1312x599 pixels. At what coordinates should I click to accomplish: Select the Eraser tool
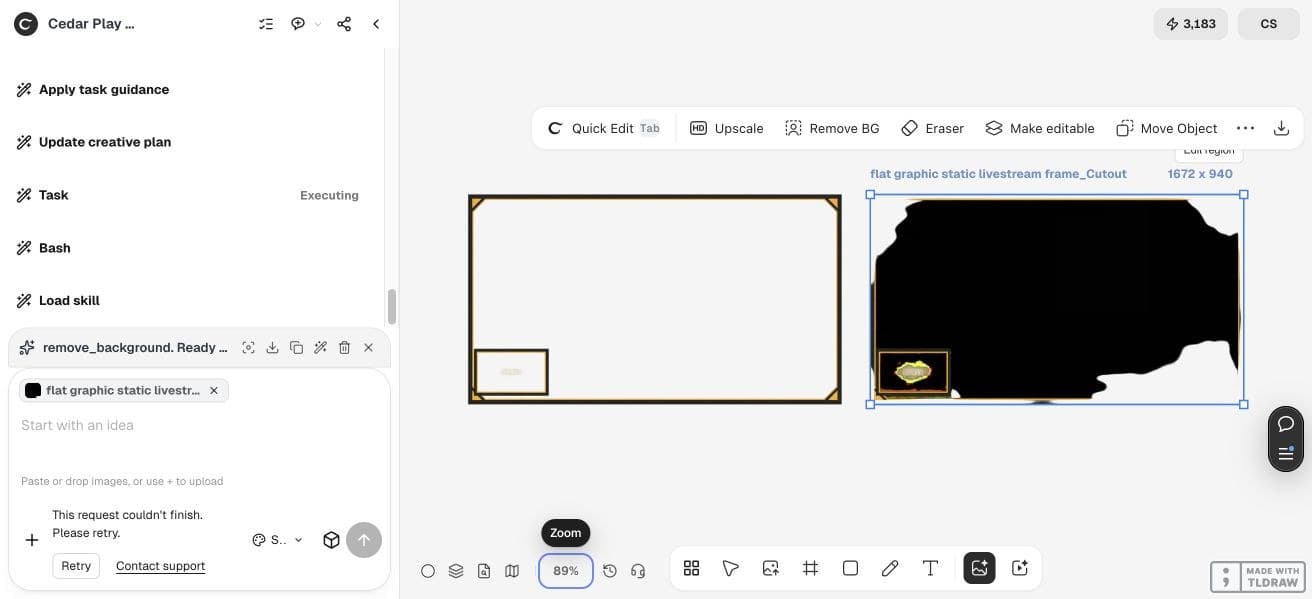click(932, 128)
